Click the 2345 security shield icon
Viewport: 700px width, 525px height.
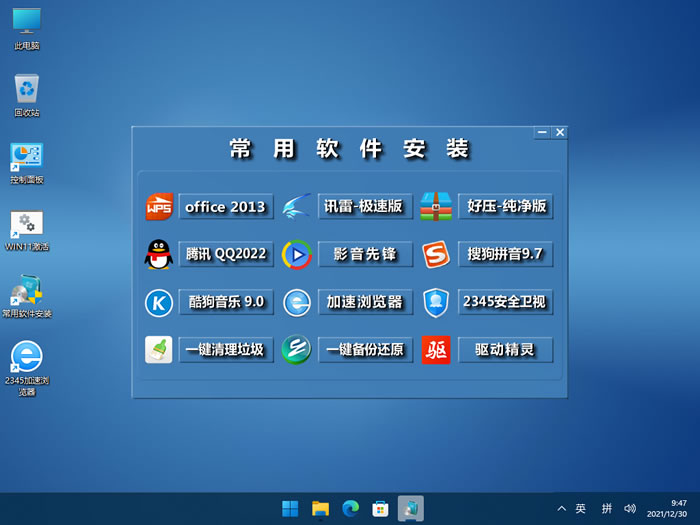tap(436, 303)
